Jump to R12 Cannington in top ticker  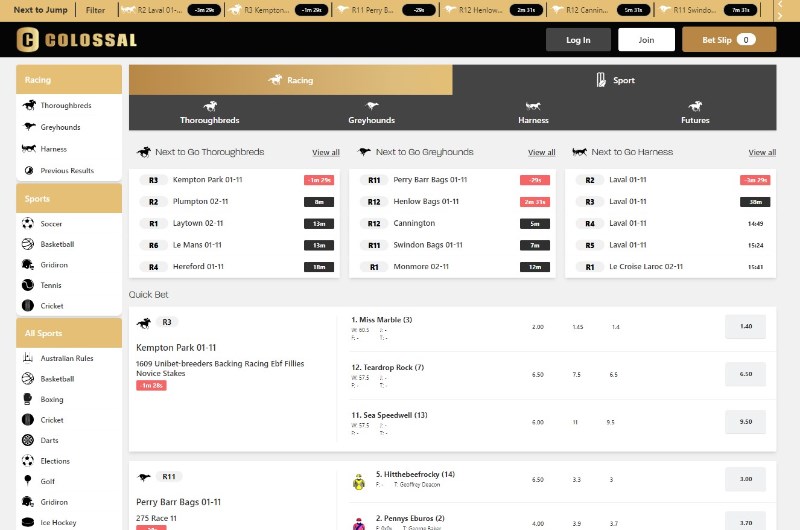601,10
